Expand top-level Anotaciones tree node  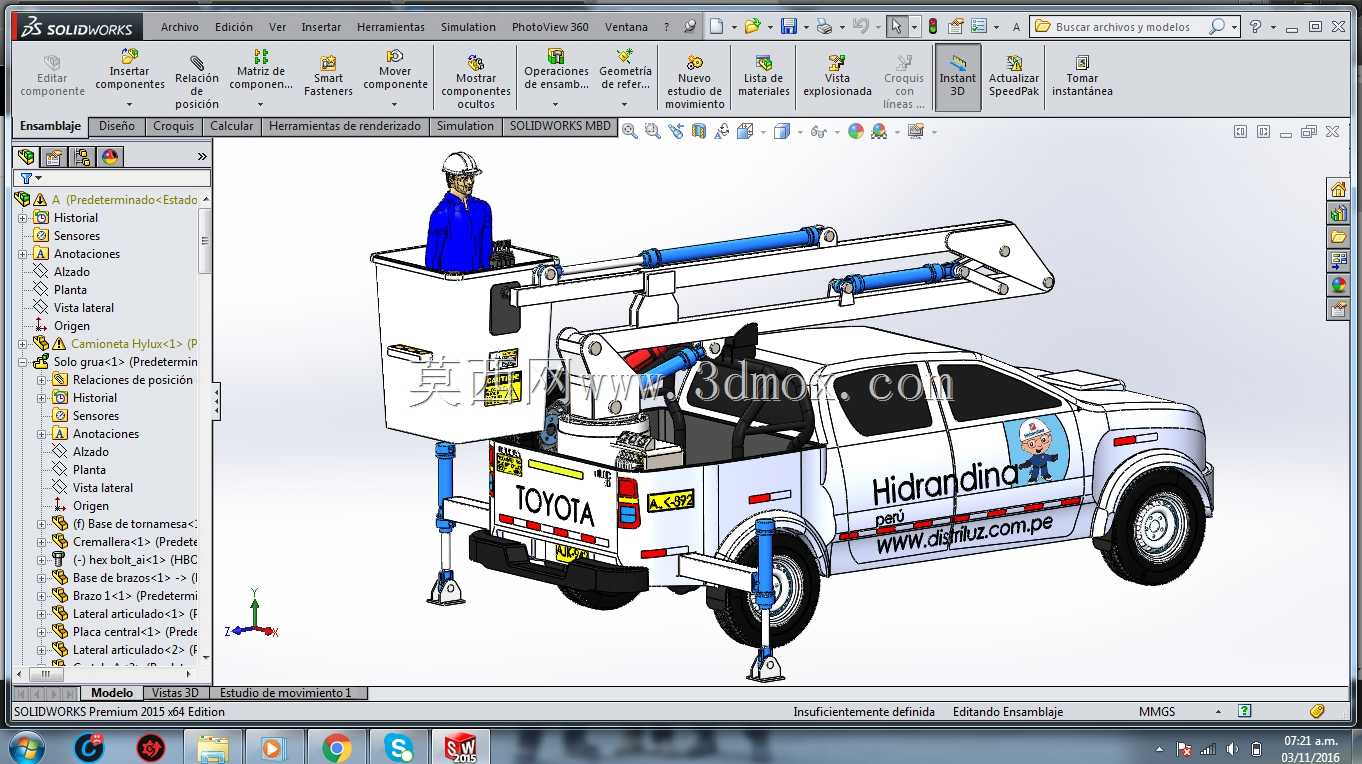[x=22, y=254]
